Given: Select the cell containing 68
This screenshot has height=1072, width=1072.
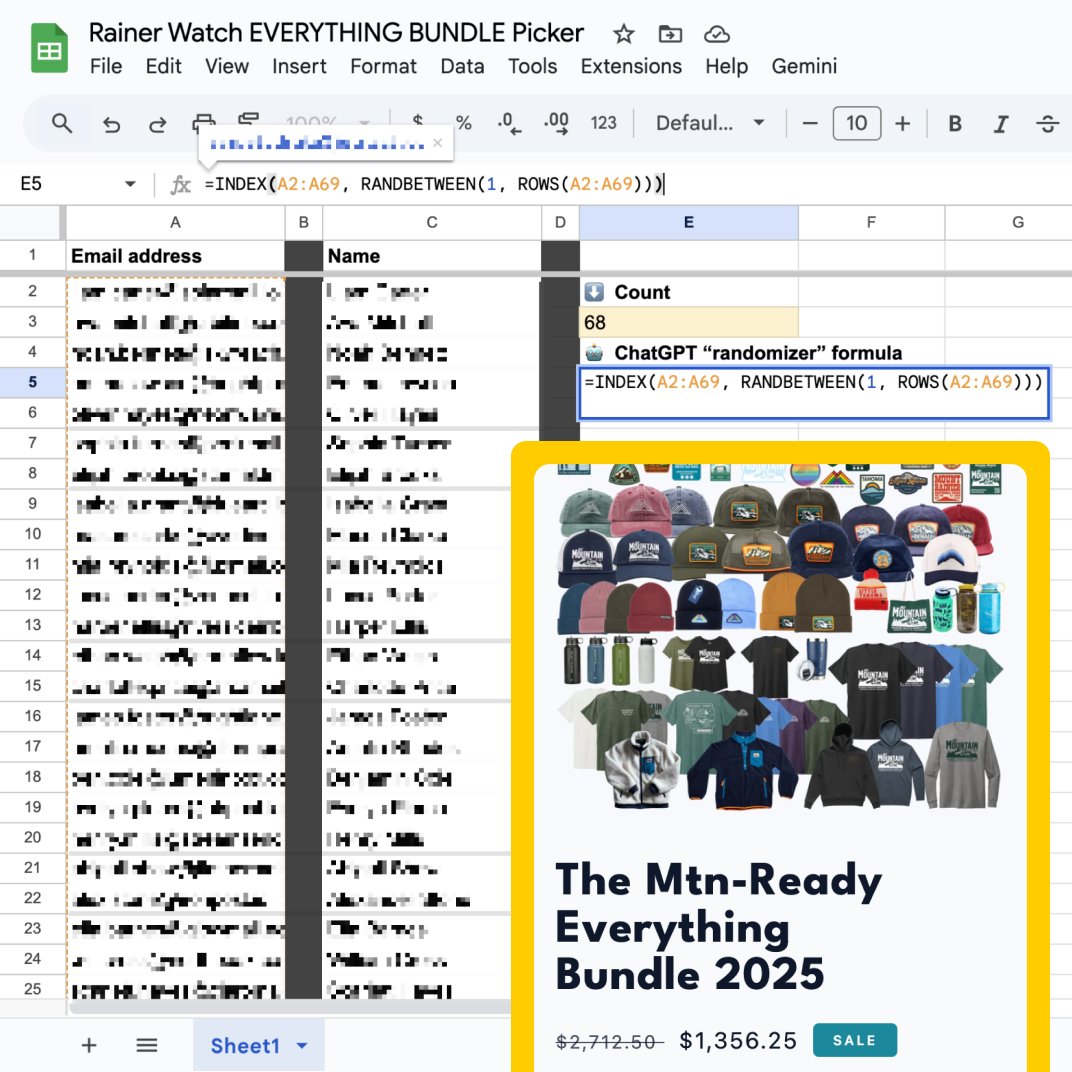Looking at the screenshot, I should 688,322.
